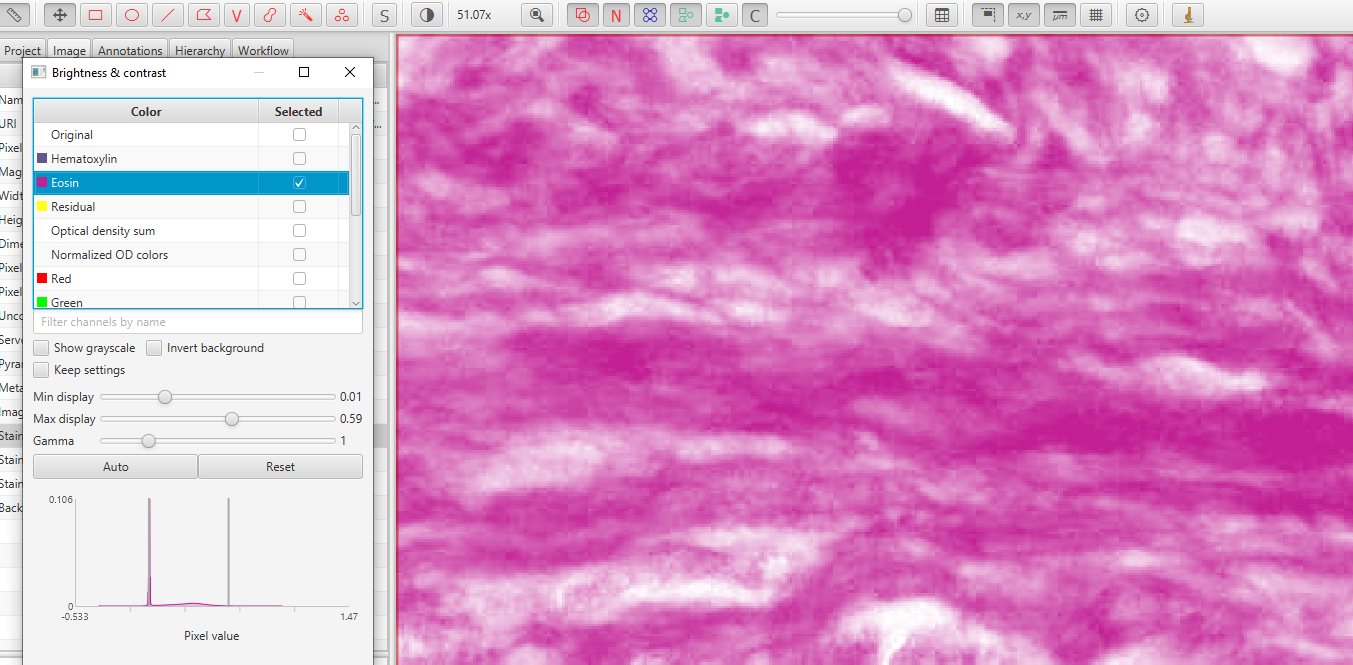Viewport: 1353px width, 665px height.
Task: Open QuPath preferences gear
Action: pyautogui.click(x=1141, y=14)
